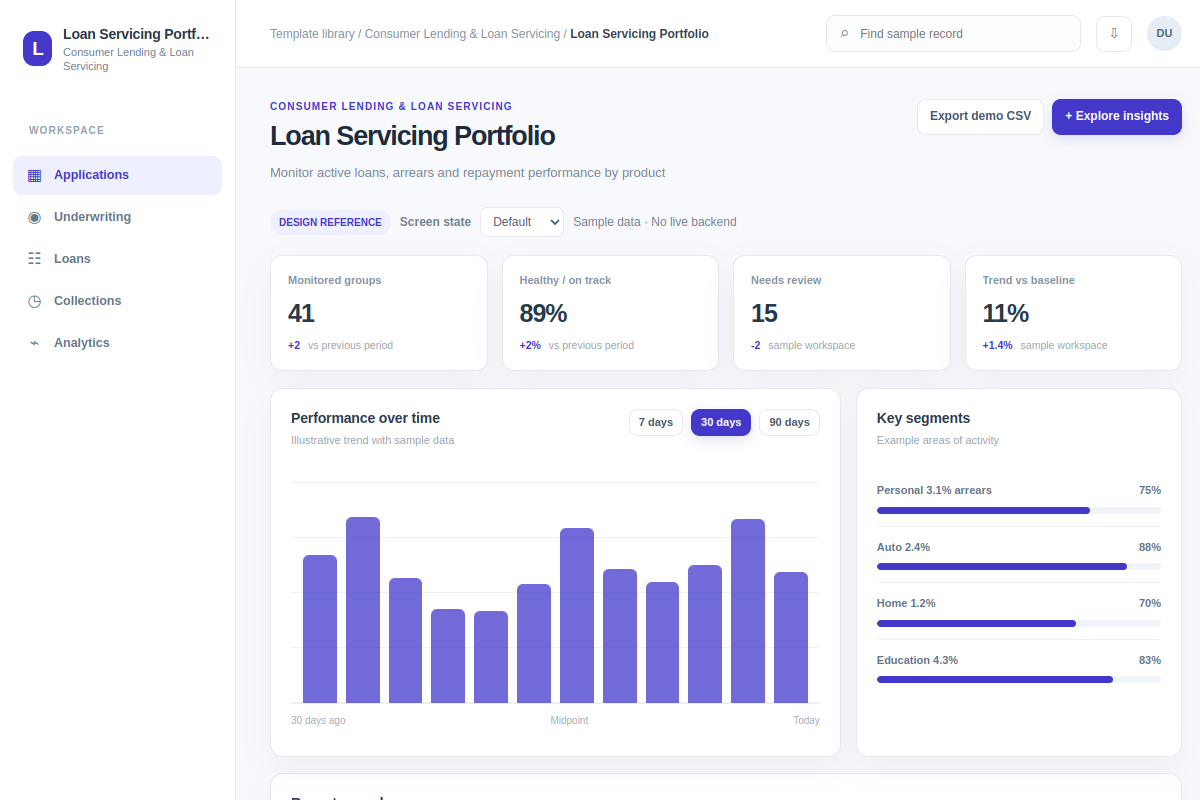Select the 30 days range
Screen dimensions: 1200x800
[x=721, y=423]
